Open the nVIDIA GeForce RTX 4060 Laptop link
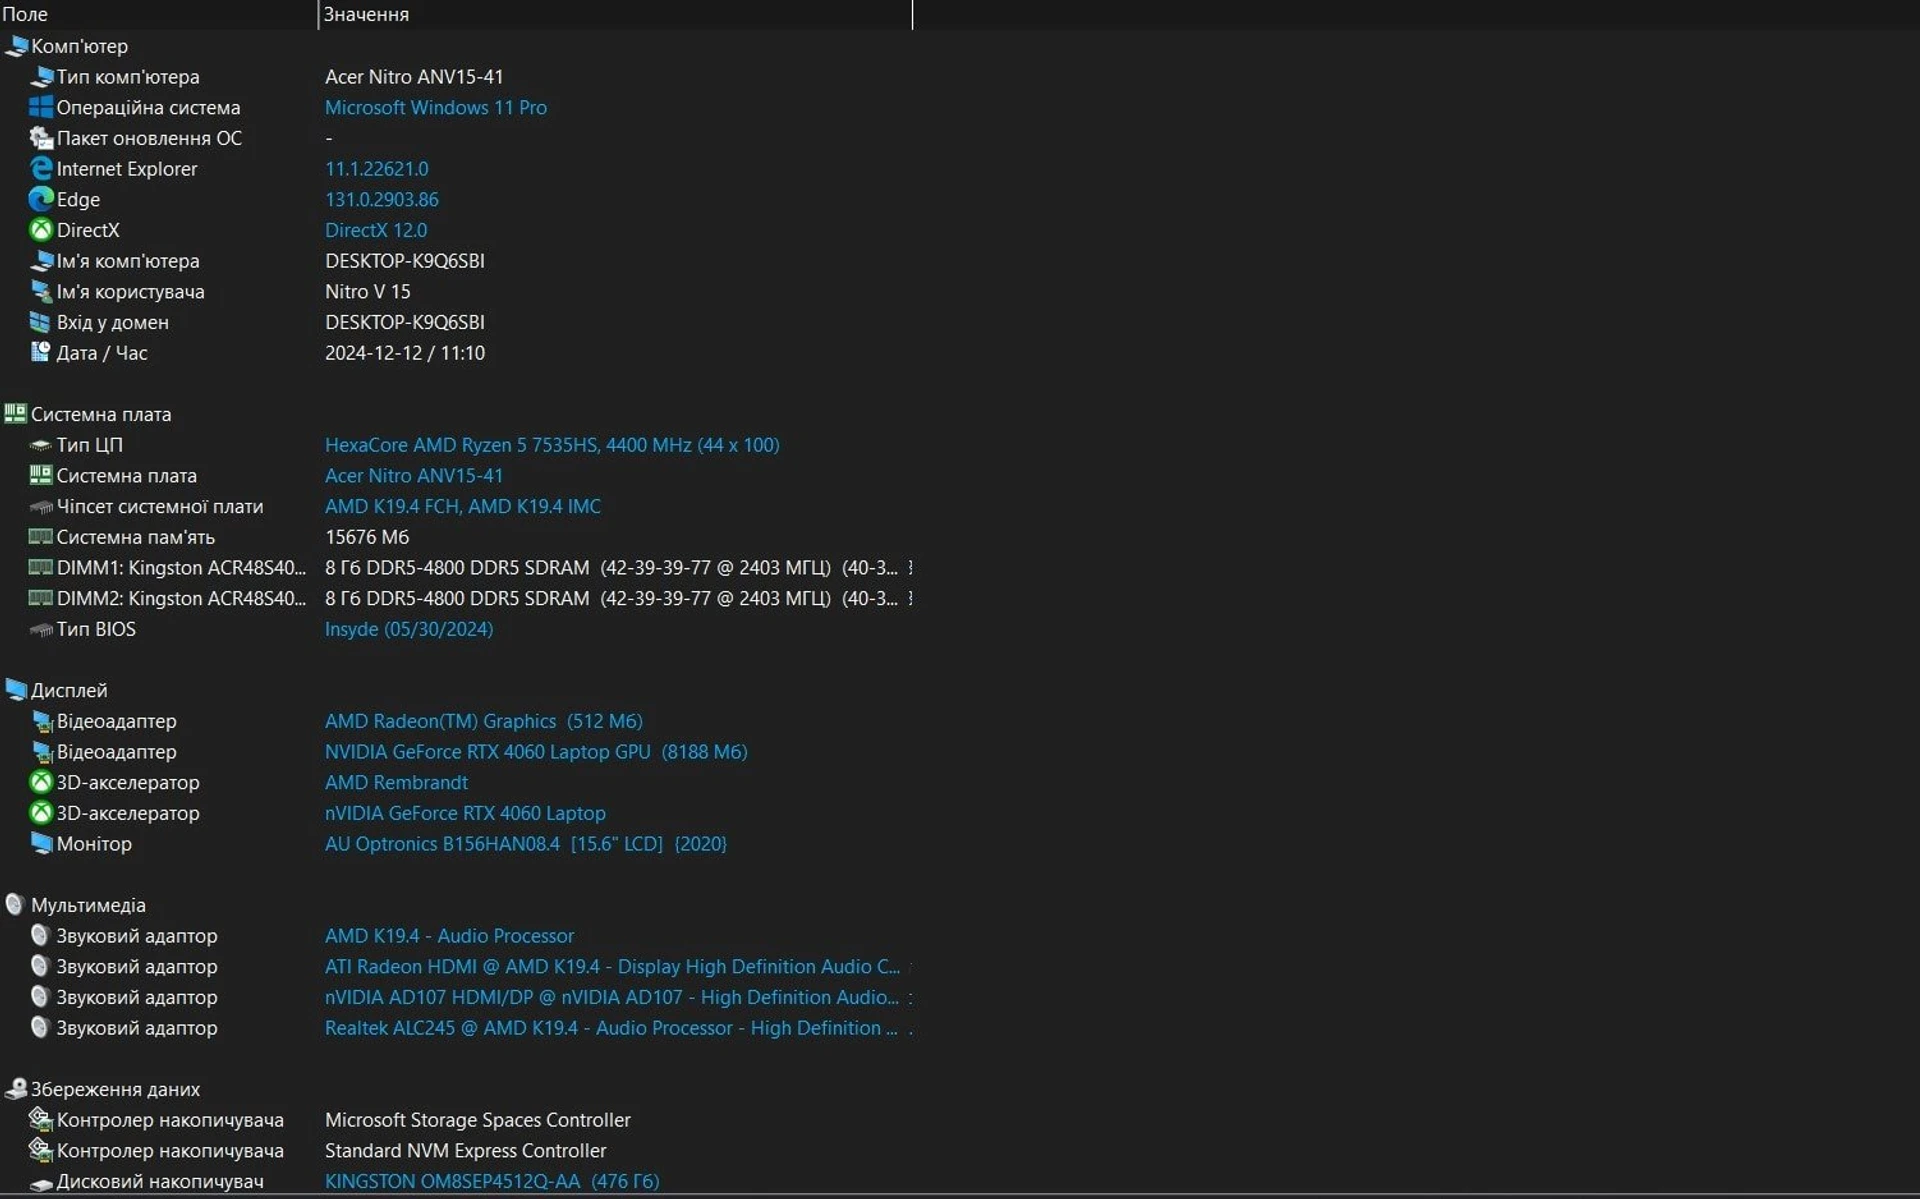Screen dimensions: 1920x1199 point(465,813)
